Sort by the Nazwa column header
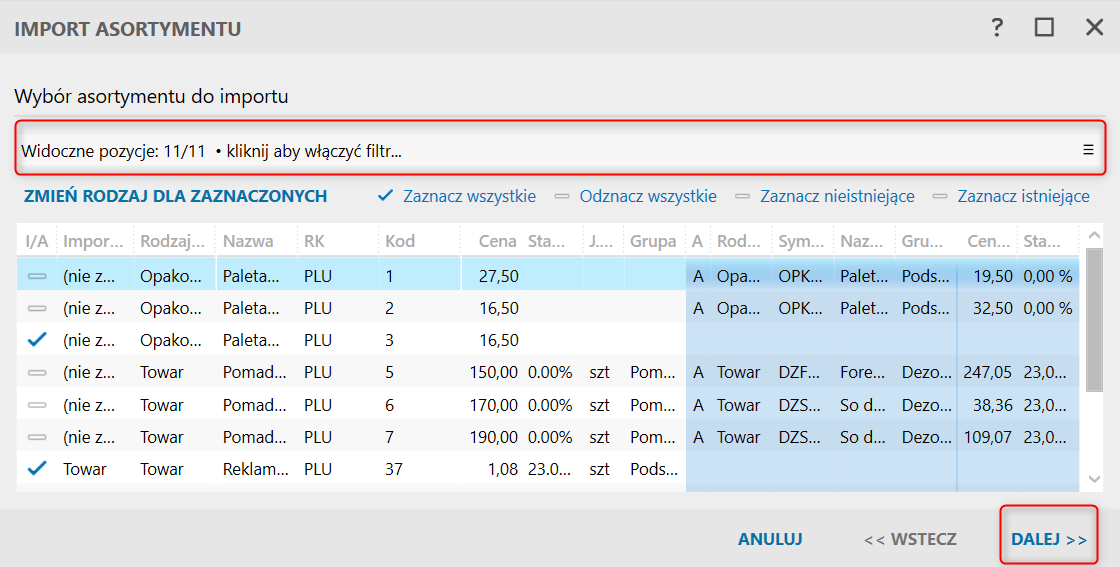This screenshot has height=567, width=1120. click(248, 241)
